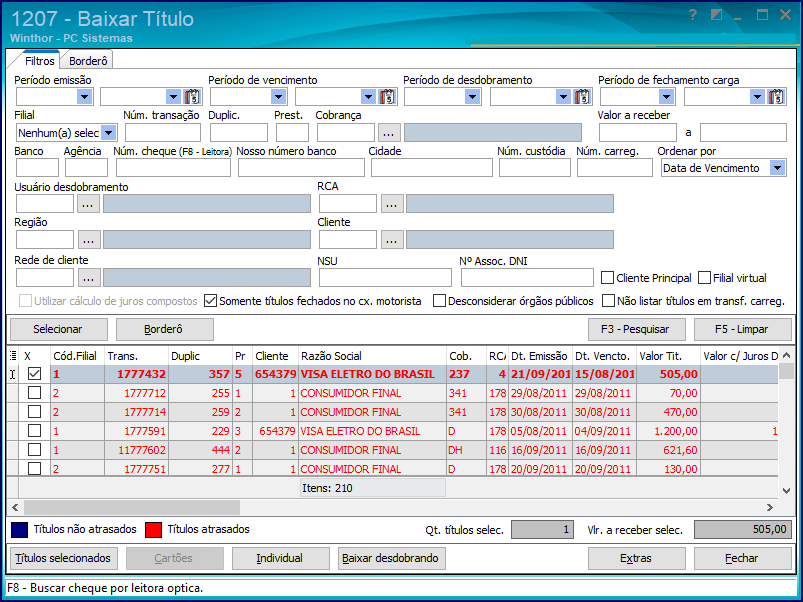Open the Região lookup ellipsis button
This screenshot has width=803, height=602.
[x=89, y=240]
